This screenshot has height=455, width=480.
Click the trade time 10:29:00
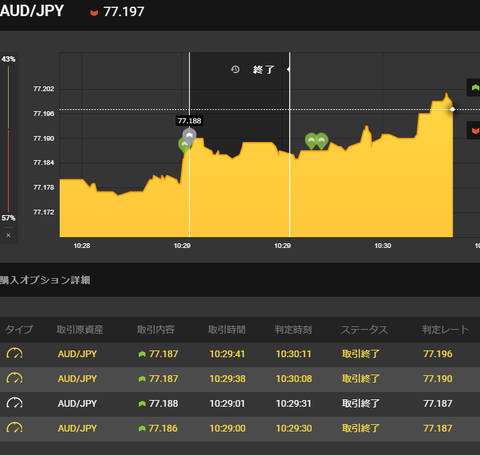coord(227,428)
